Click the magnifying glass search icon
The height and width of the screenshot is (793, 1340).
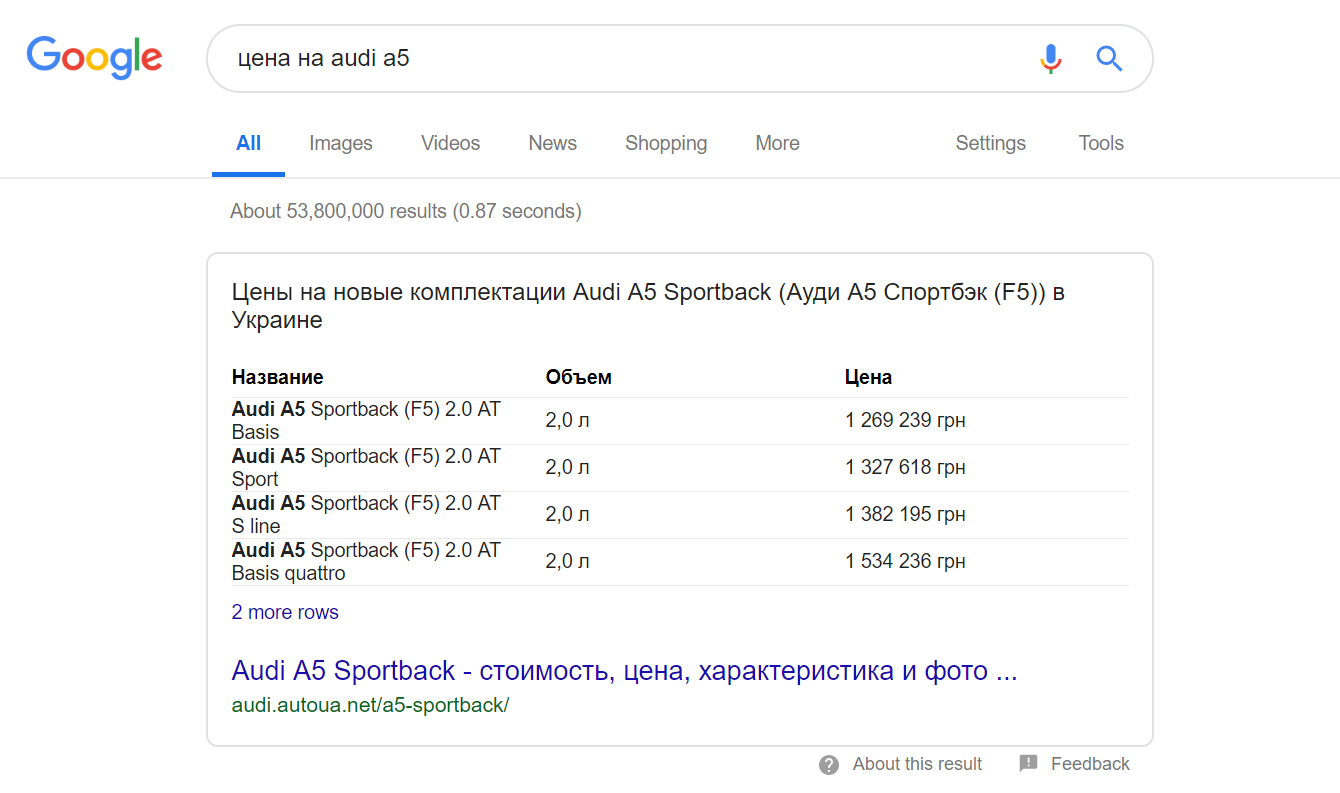(x=1109, y=58)
